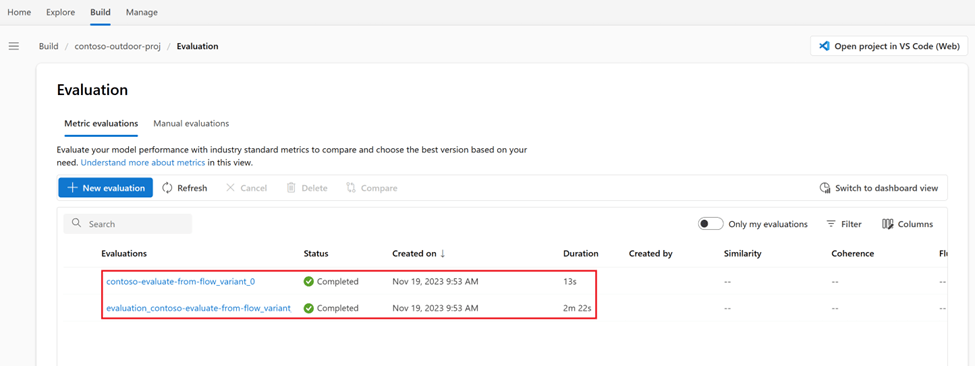
Task: Open the Columns chooser icon
Action: 888,224
